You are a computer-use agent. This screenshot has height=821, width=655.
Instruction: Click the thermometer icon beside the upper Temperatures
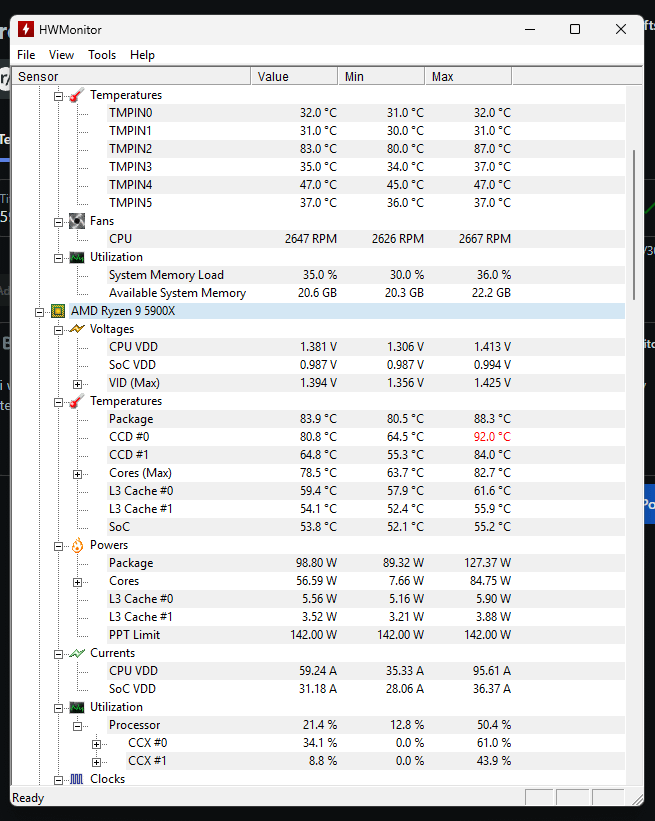pos(77,95)
